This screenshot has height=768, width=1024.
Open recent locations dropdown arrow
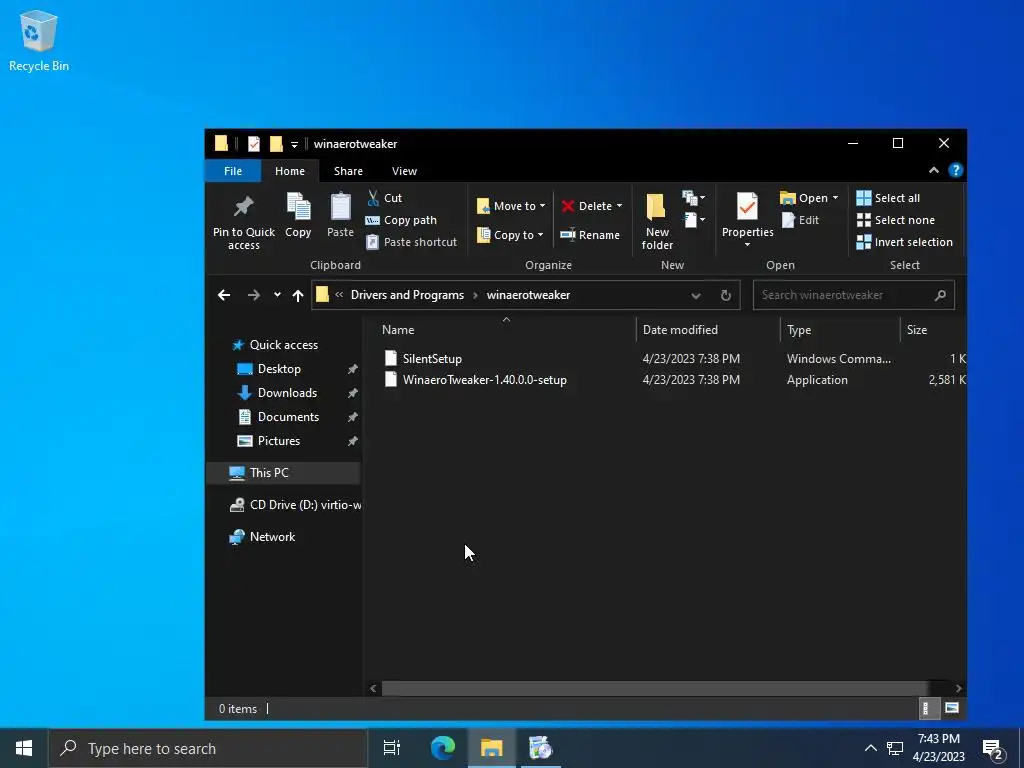(277, 295)
